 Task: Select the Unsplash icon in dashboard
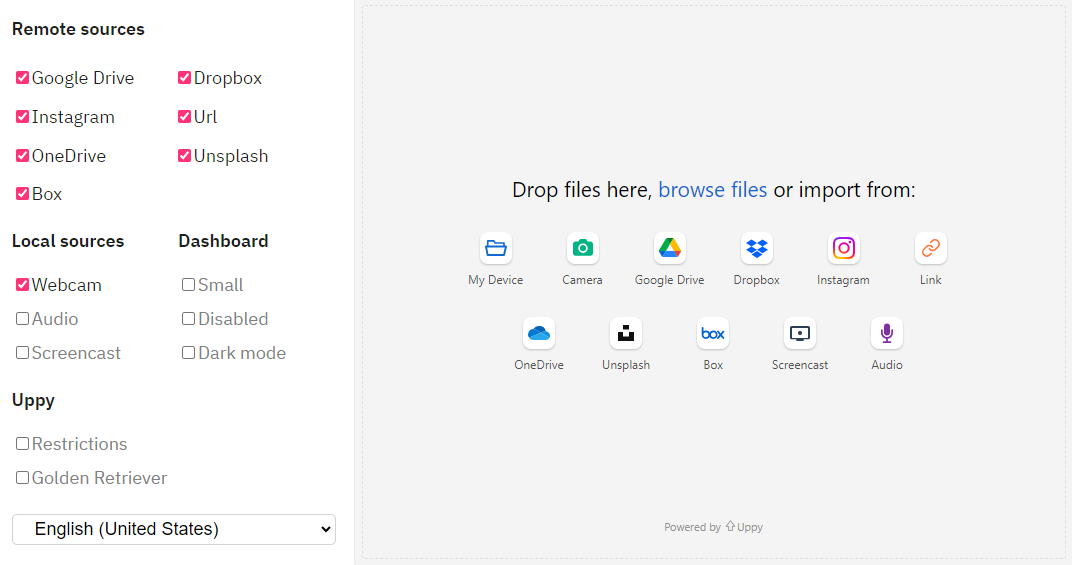point(626,333)
